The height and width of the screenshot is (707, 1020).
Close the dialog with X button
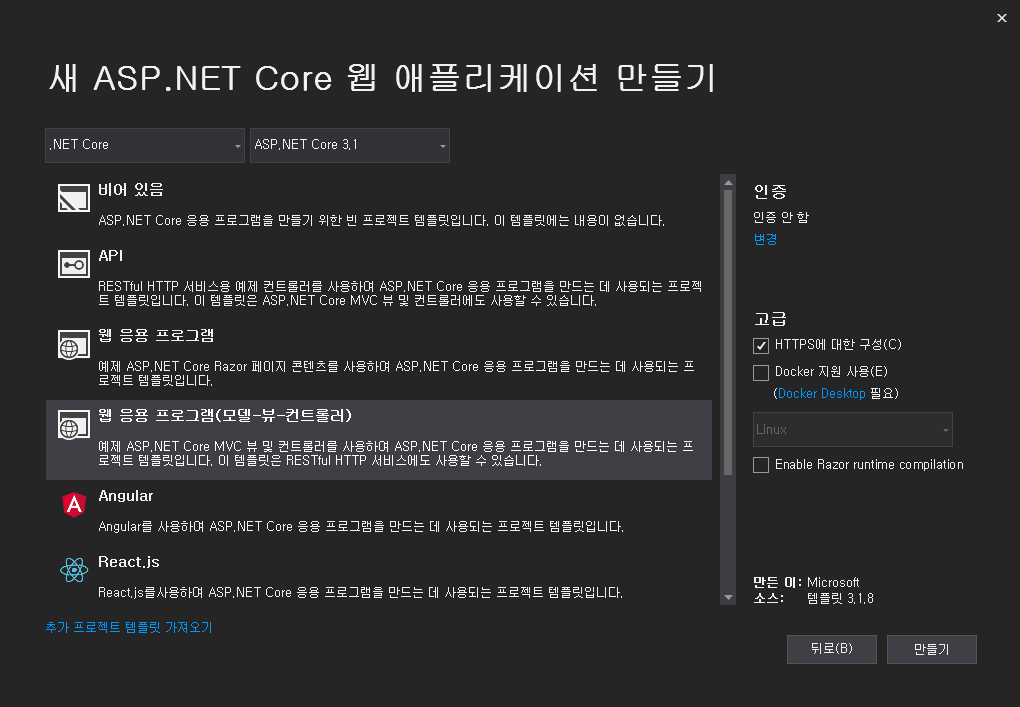click(1002, 18)
